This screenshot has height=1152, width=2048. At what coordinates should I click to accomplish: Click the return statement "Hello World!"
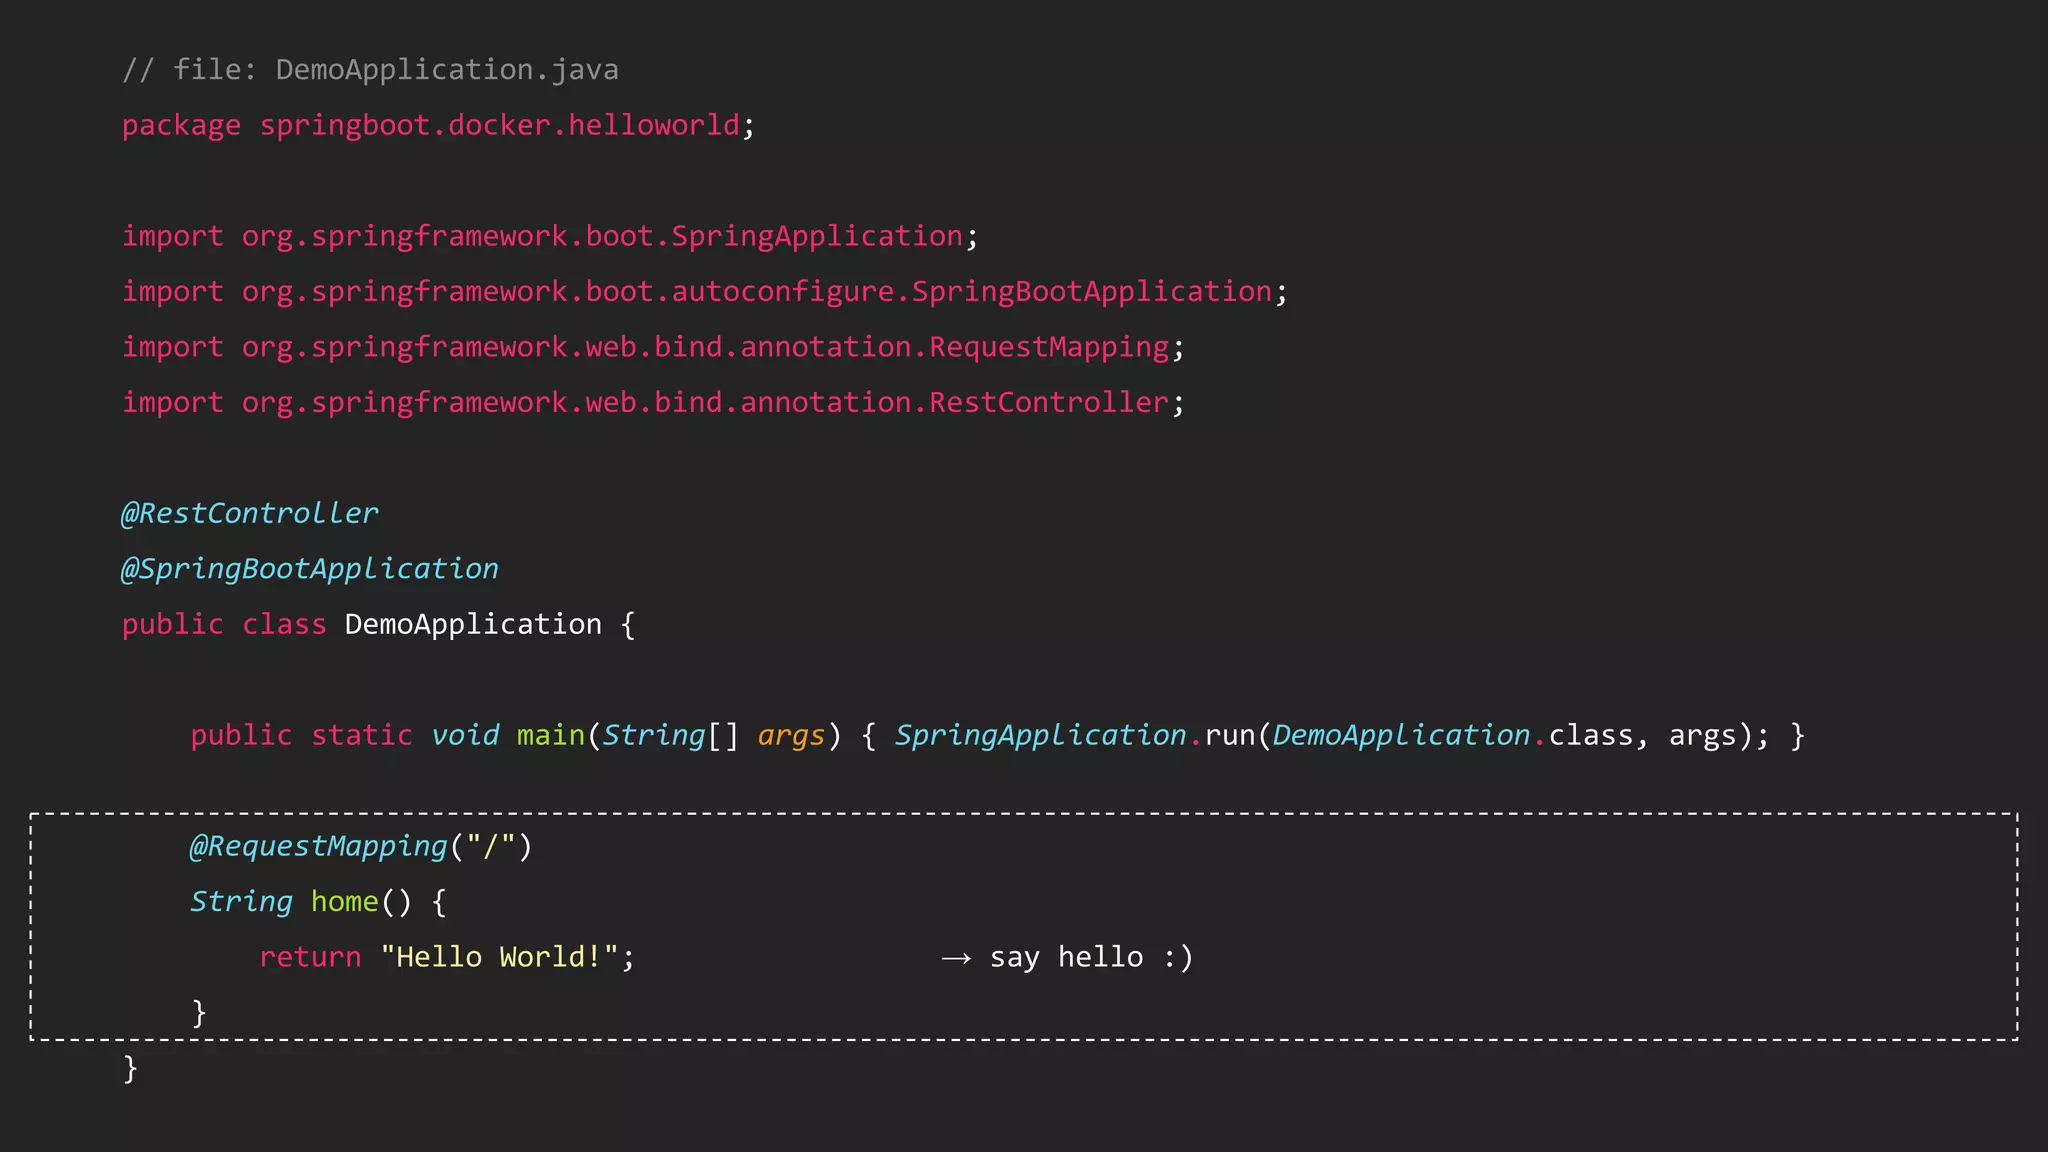click(x=447, y=958)
